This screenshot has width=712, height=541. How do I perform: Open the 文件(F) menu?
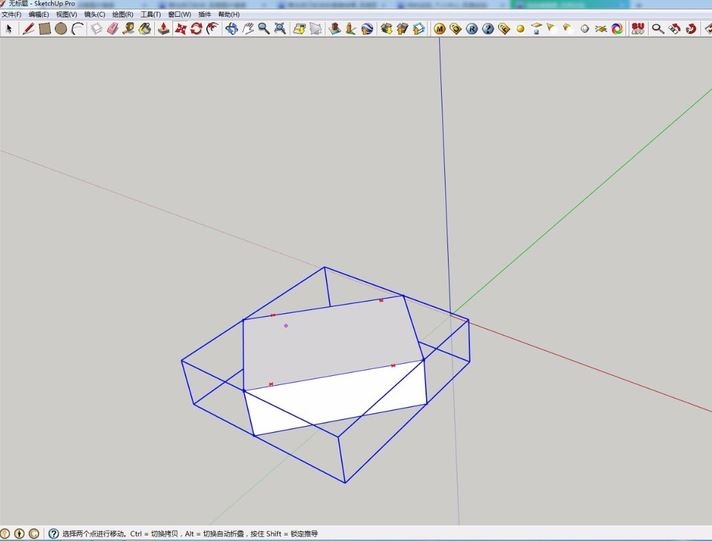[11, 15]
